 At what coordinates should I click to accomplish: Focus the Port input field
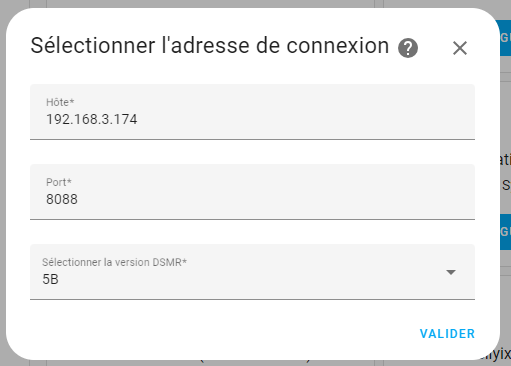(252, 192)
